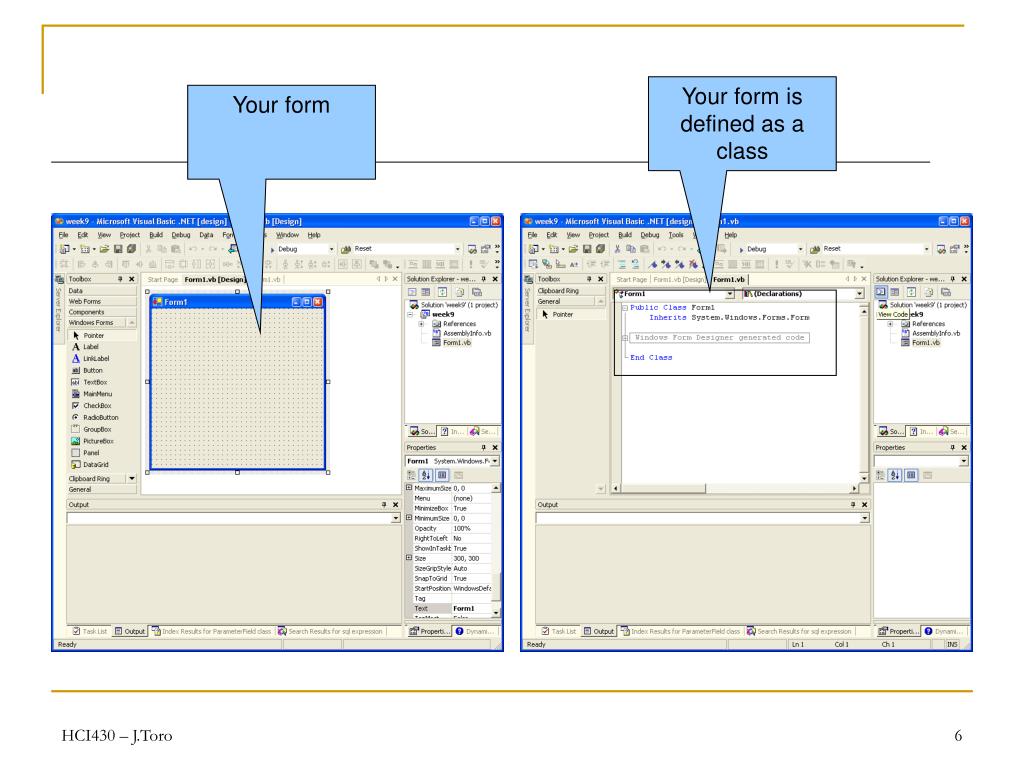Open Dynamic Help tab in design-view window
Image resolution: width=1024 pixels, height=768 pixels.
point(477,632)
